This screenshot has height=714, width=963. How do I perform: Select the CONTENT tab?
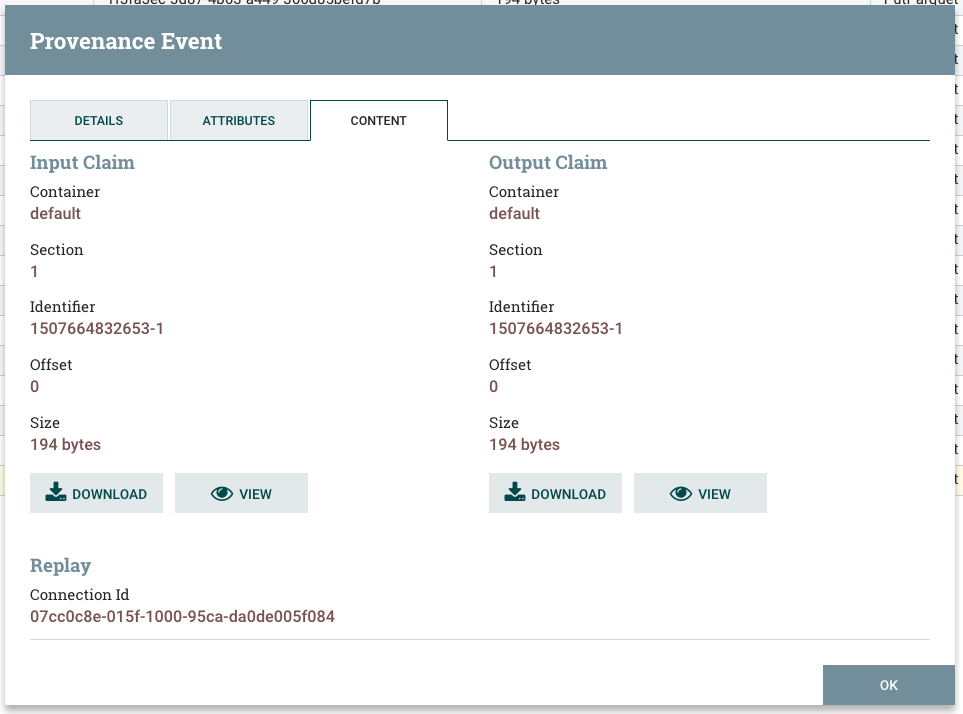click(378, 120)
